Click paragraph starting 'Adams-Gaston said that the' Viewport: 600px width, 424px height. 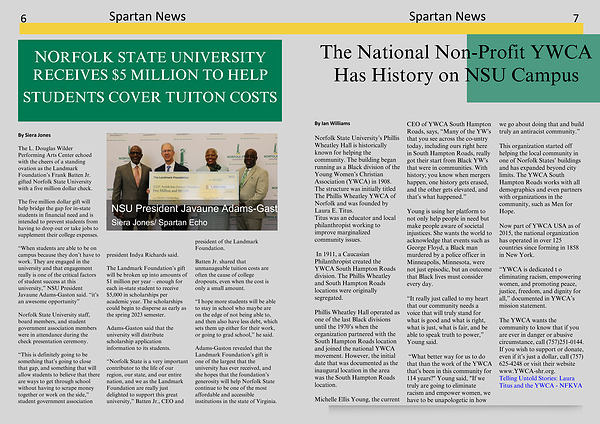point(140,338)
